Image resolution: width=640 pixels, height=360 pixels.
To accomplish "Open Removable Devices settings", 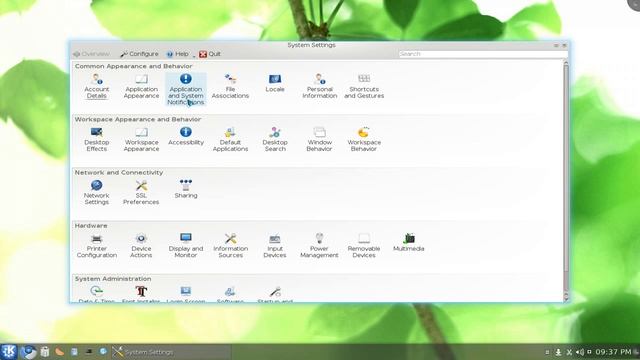I will point(364,246).
